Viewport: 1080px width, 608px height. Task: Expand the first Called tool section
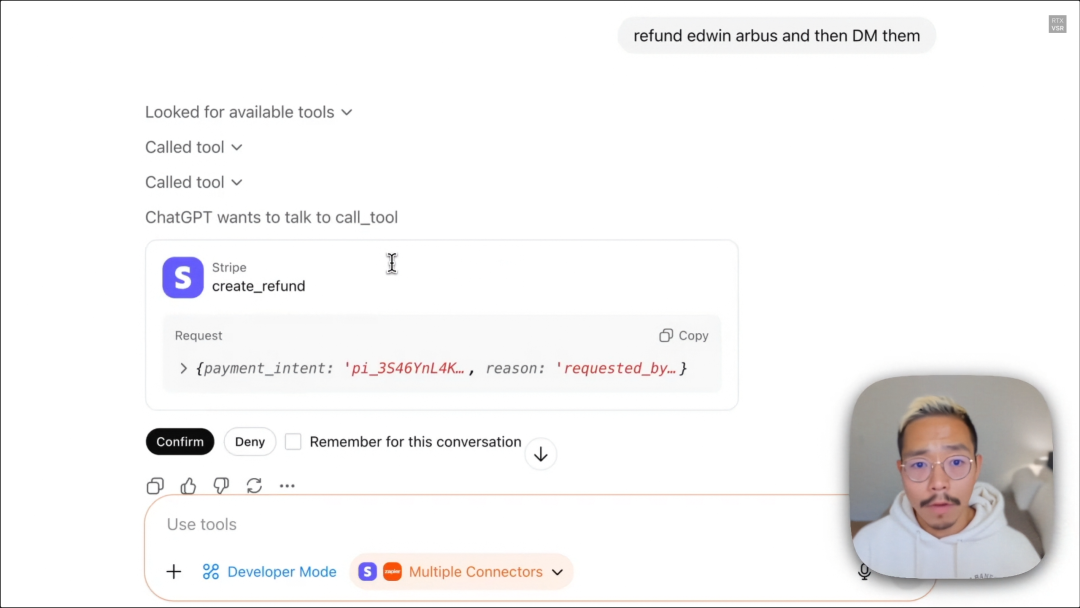(x=194, y=147)
